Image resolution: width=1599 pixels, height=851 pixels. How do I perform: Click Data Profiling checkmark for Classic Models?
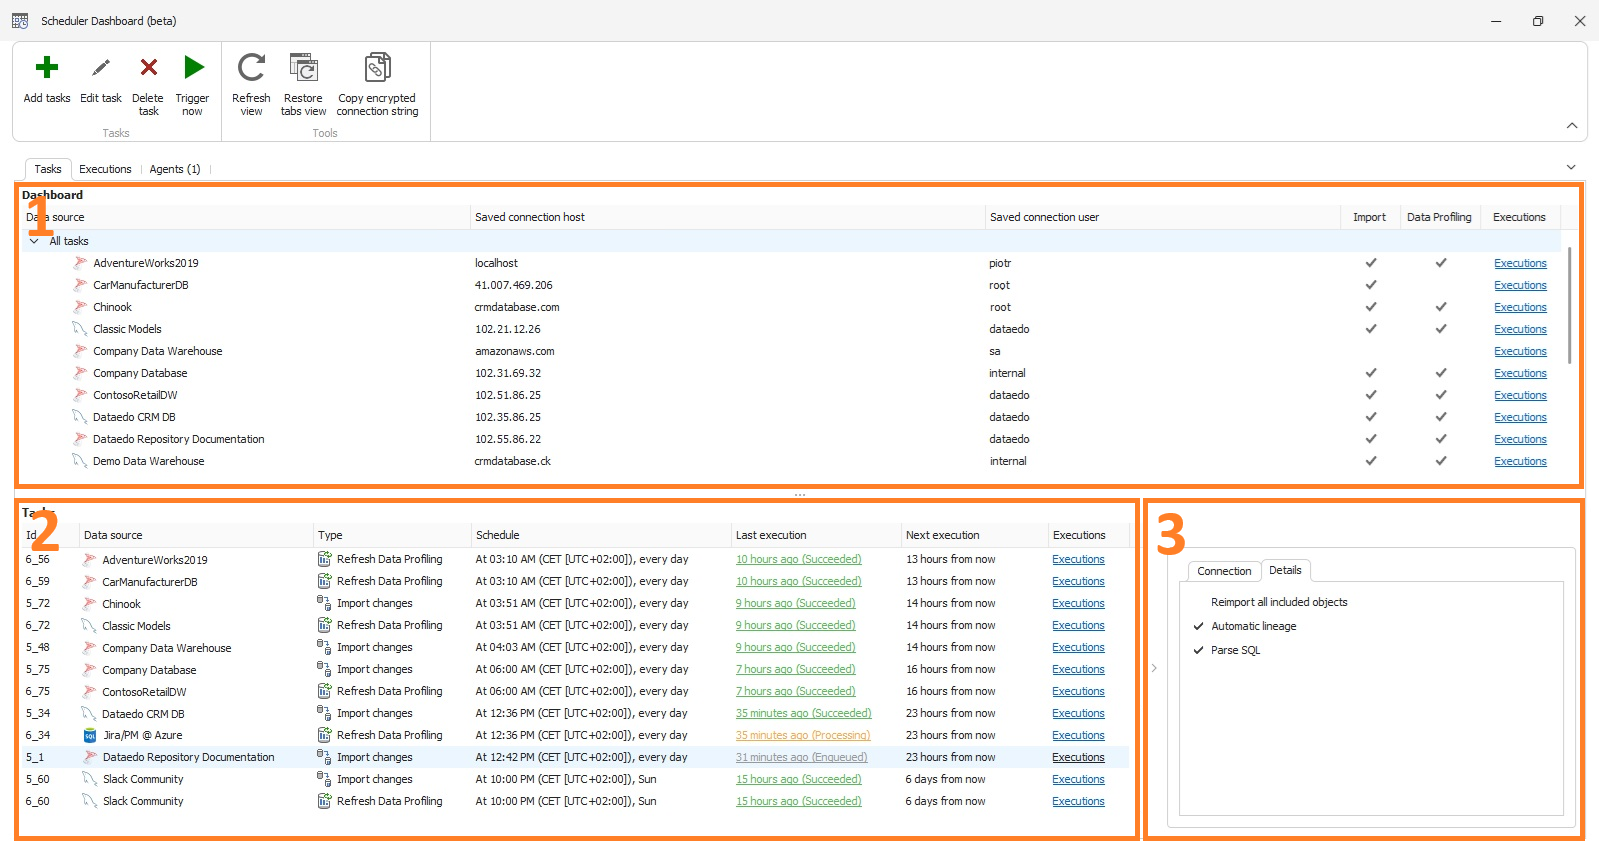point(1441,329)
